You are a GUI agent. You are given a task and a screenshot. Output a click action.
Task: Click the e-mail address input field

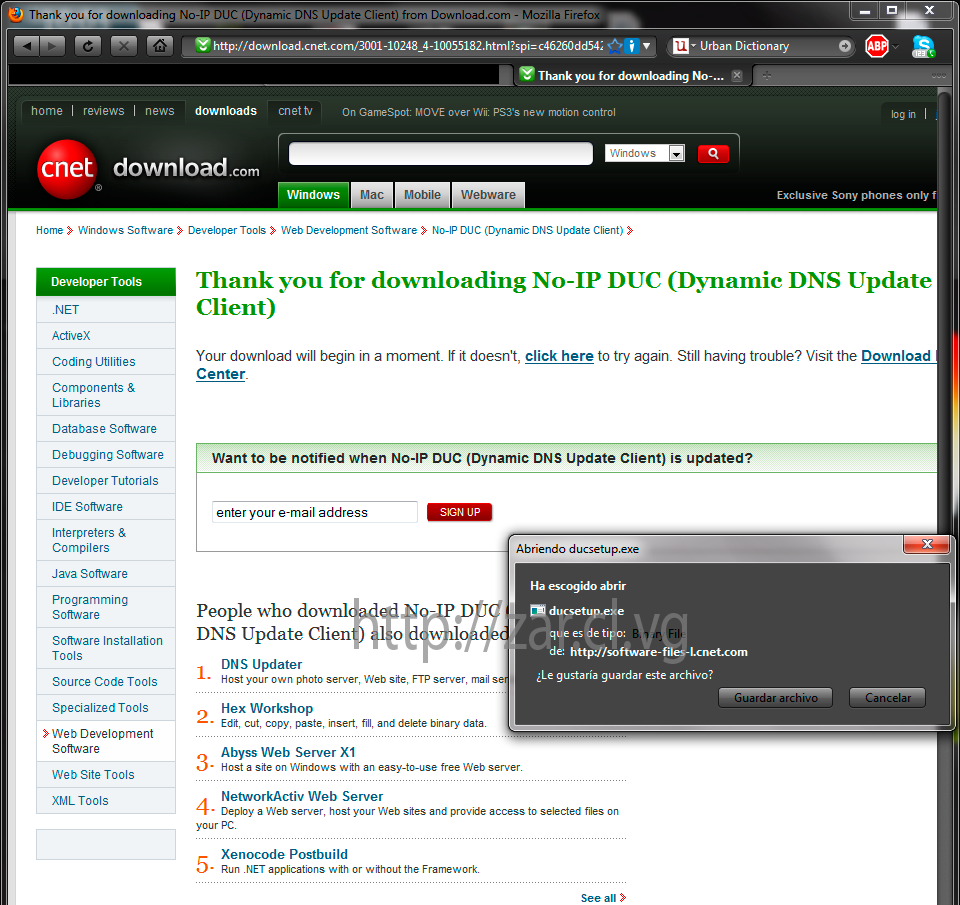coord(315,512)
